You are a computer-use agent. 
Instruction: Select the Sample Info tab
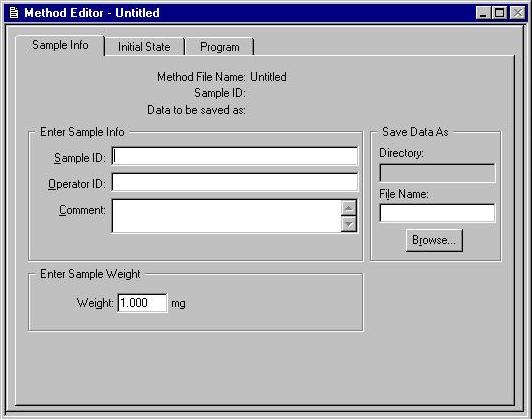[x=60, y=45]
